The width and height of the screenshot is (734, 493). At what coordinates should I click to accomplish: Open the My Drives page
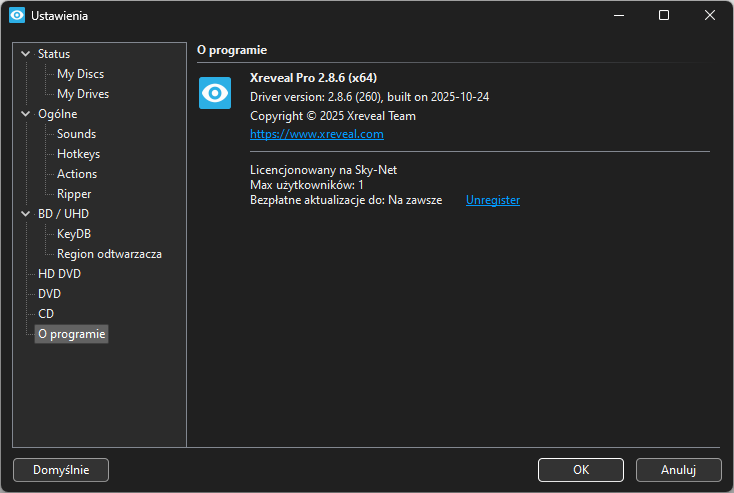point(83,94)
